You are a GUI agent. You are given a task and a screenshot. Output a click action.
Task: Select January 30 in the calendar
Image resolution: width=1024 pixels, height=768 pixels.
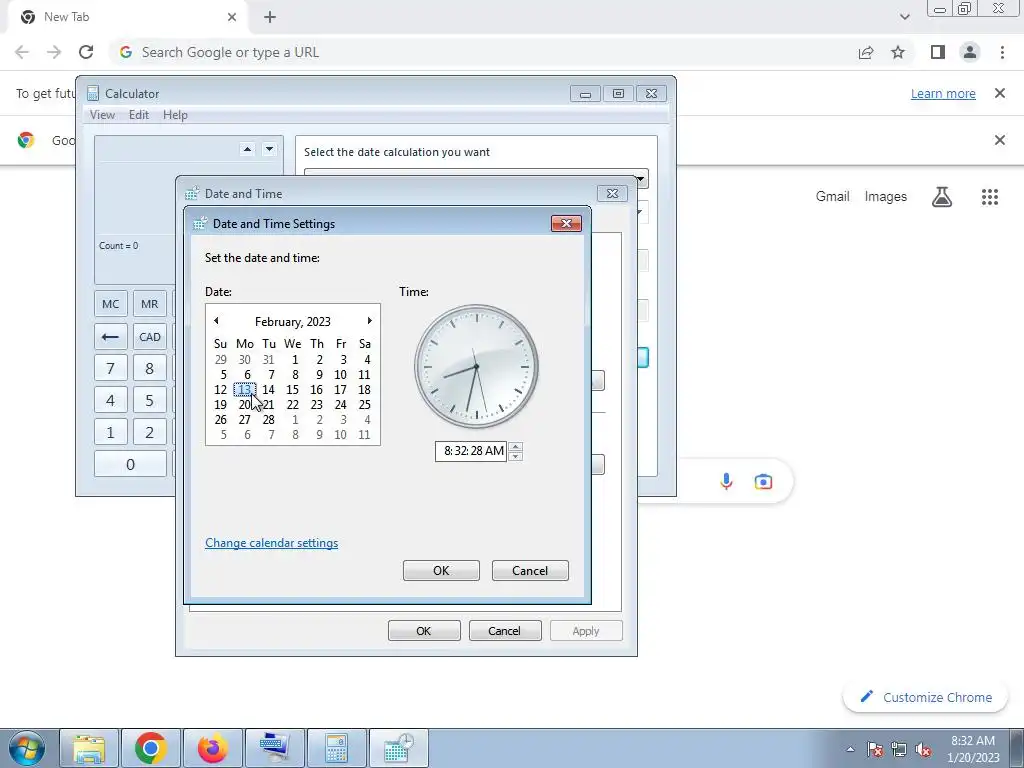[244, 360]
